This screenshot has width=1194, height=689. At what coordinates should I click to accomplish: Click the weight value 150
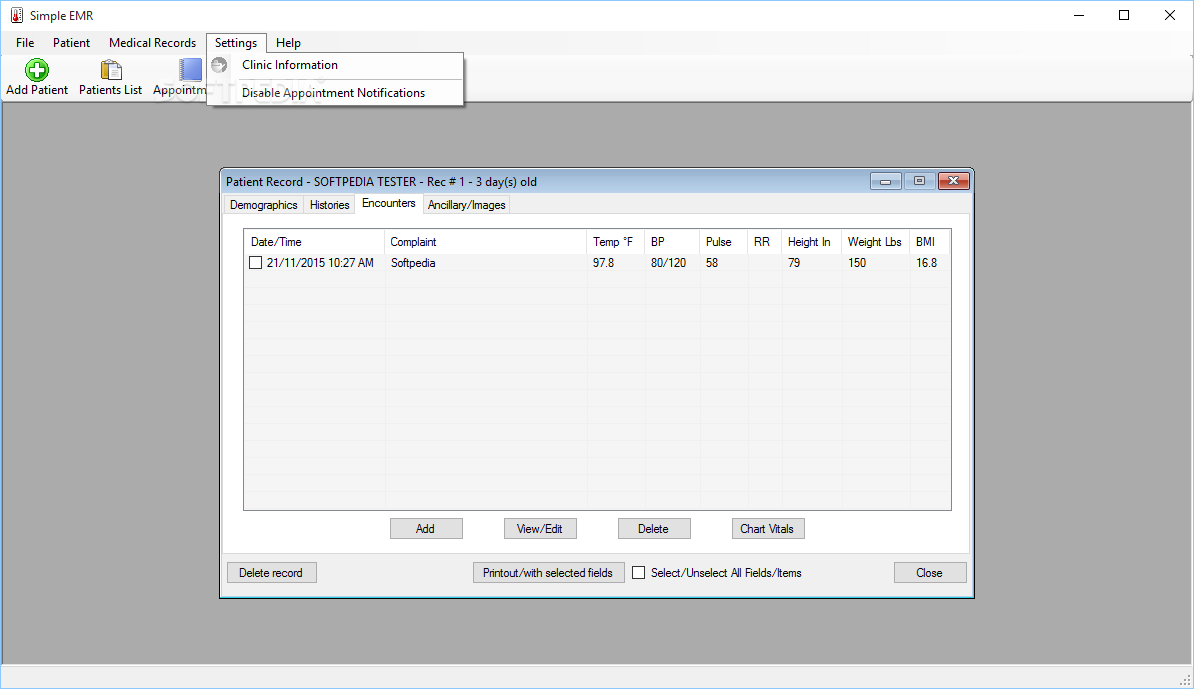tap(857, 263)
